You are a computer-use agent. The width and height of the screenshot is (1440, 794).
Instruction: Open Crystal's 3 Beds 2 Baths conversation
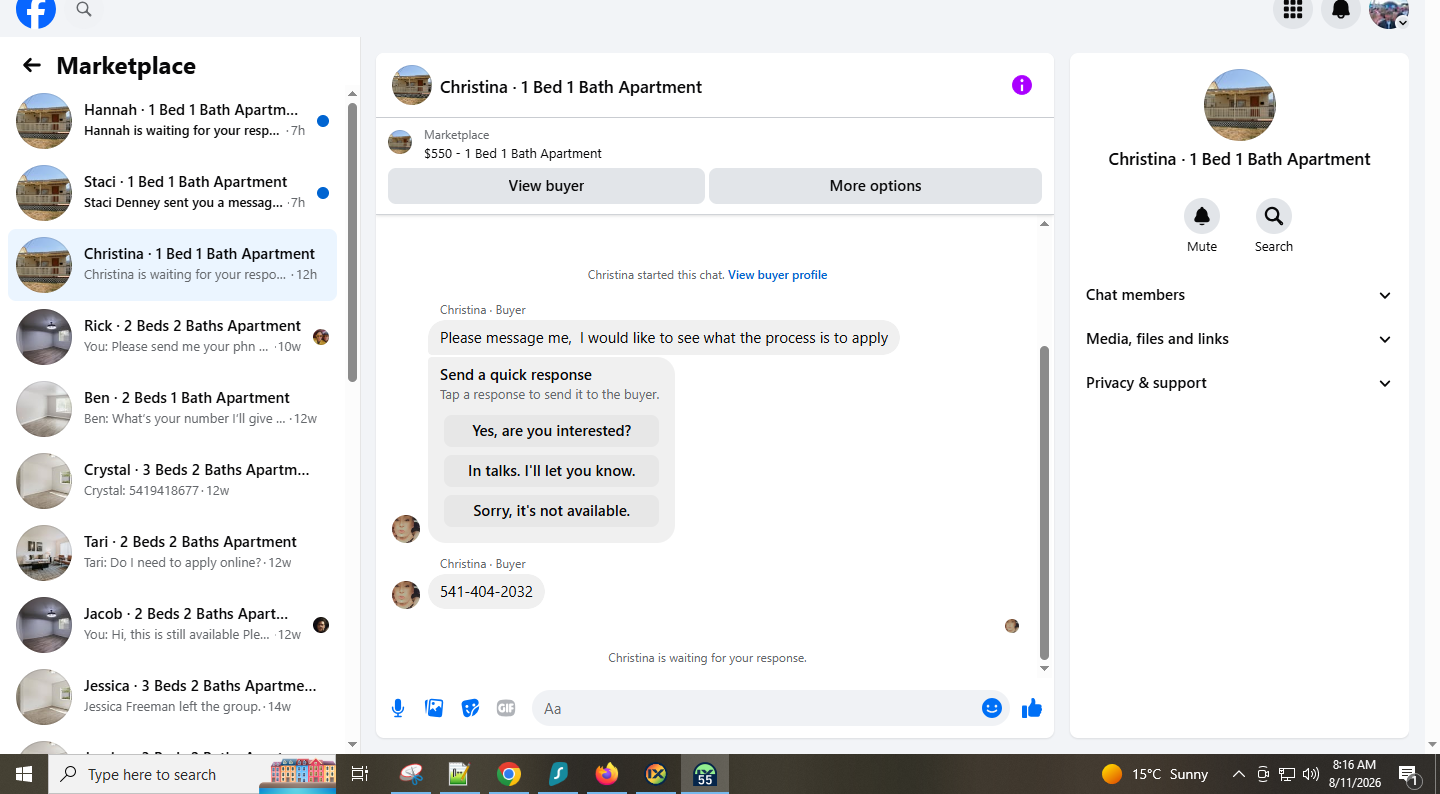172,481
